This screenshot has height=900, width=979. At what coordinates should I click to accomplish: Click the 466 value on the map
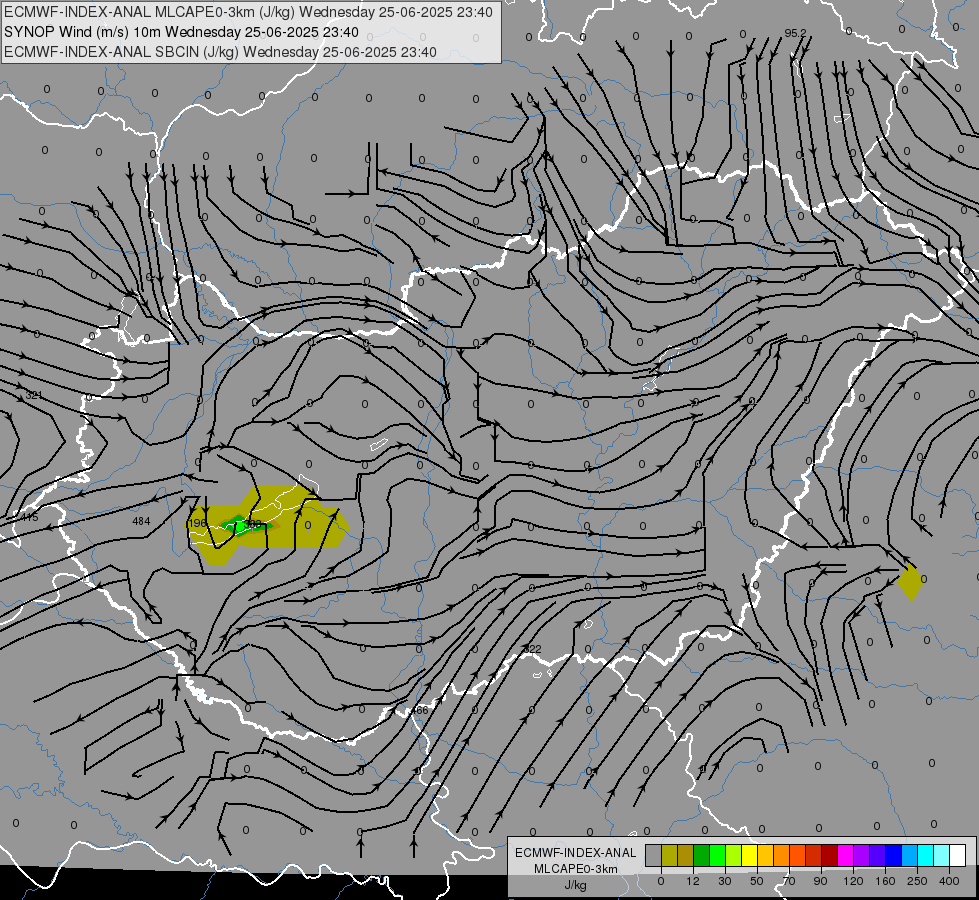tap(420, 710)
